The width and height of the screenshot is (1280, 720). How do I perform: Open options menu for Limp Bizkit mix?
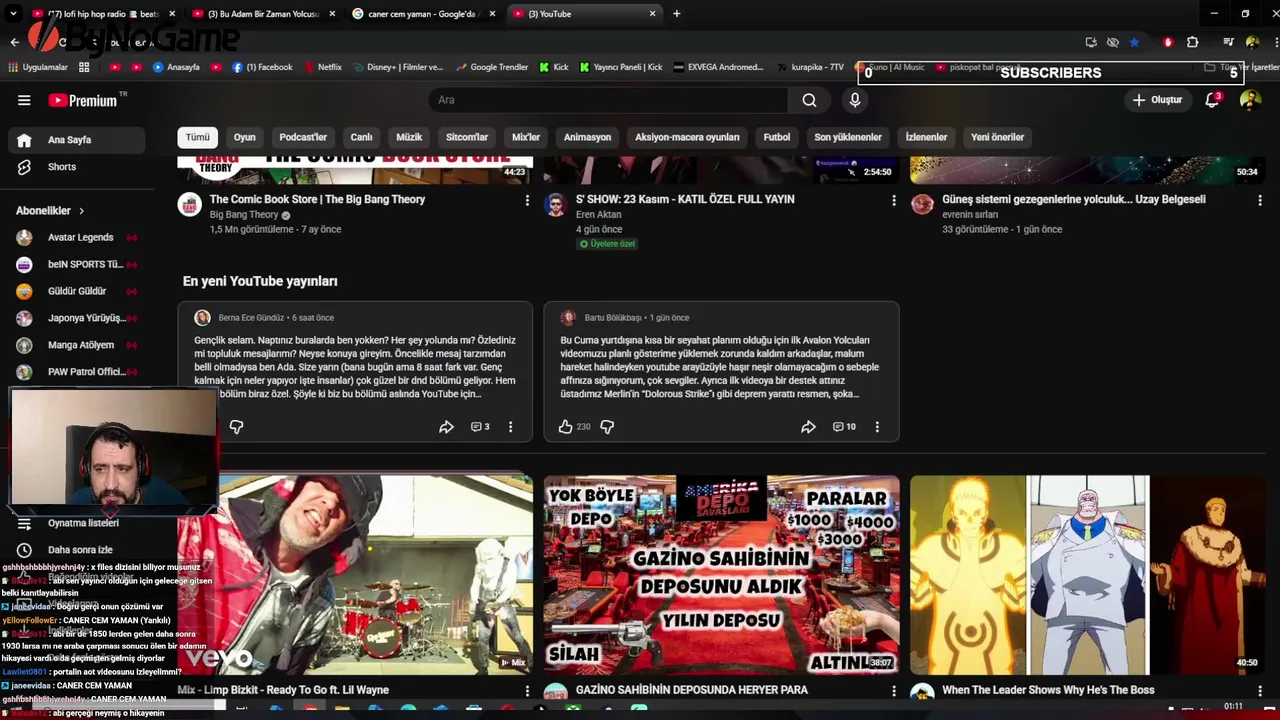tap(527, 691)
